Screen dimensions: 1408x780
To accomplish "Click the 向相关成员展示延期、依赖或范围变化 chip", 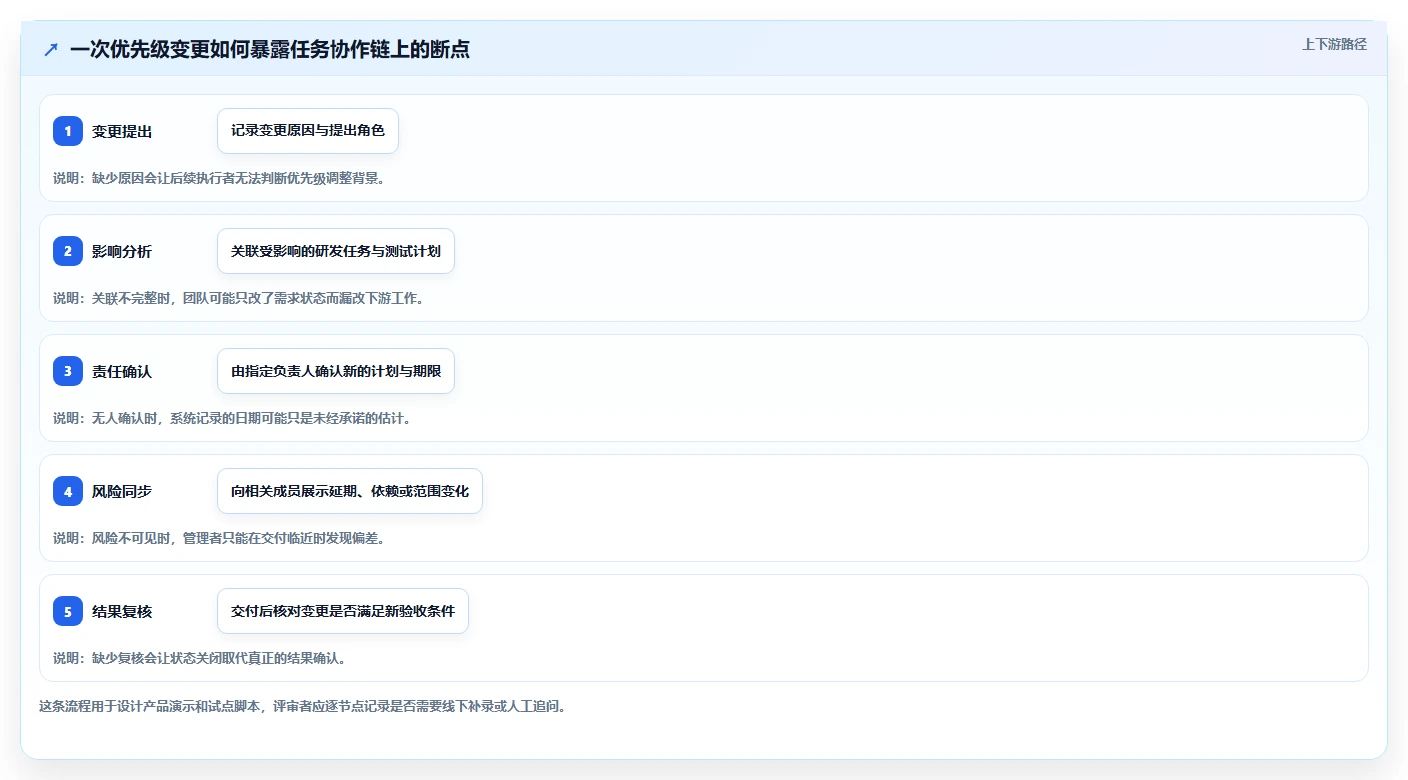I will 350,491.
